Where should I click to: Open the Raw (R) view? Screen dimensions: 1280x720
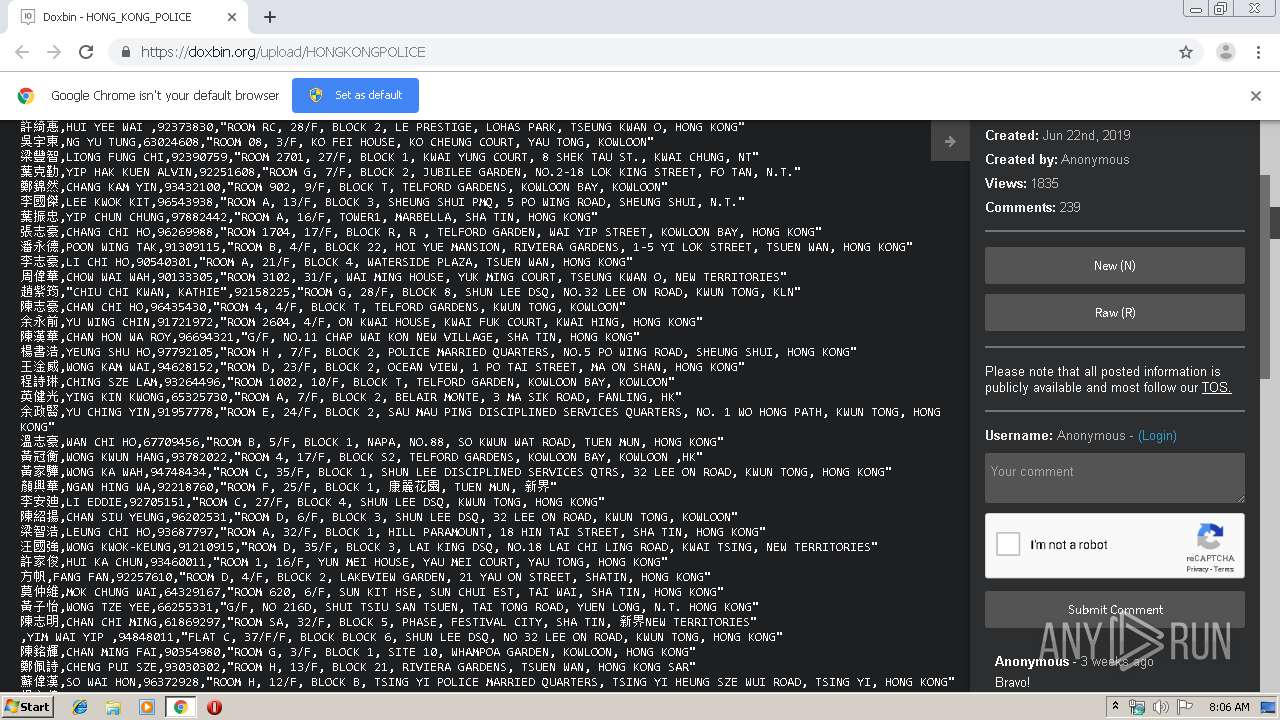coord(1115,313)
